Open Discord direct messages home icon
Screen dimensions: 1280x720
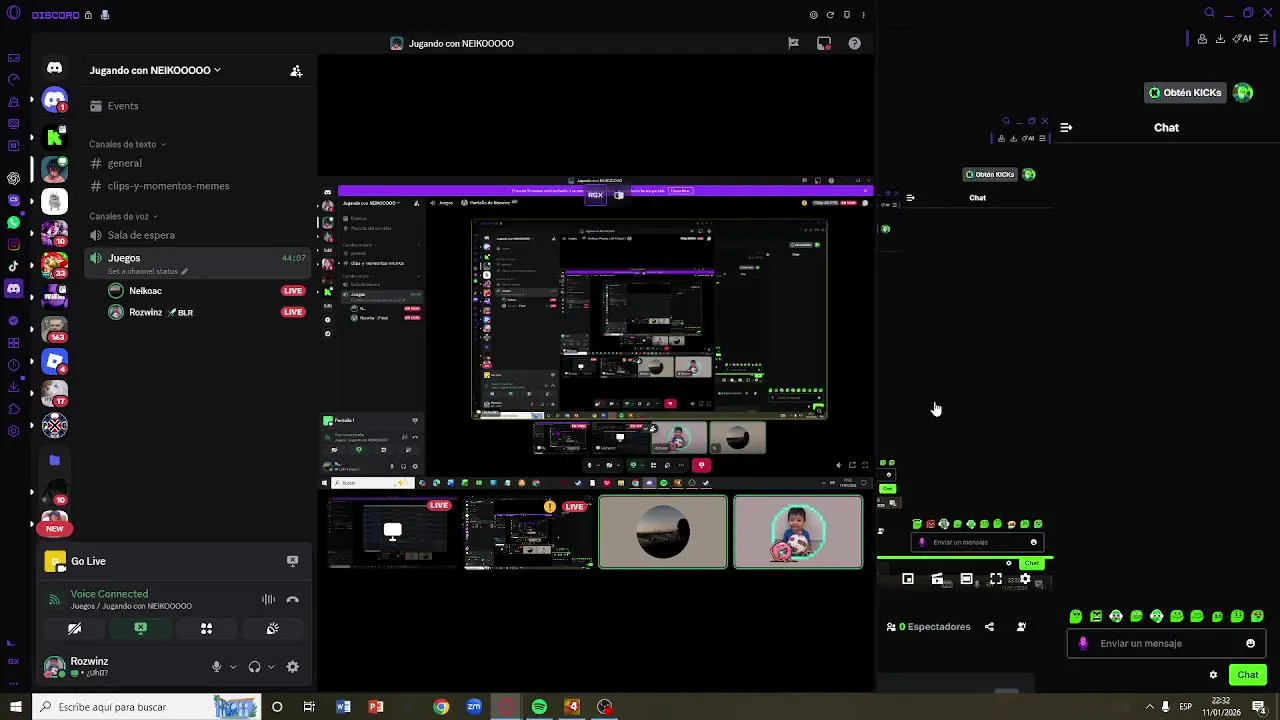54,68
